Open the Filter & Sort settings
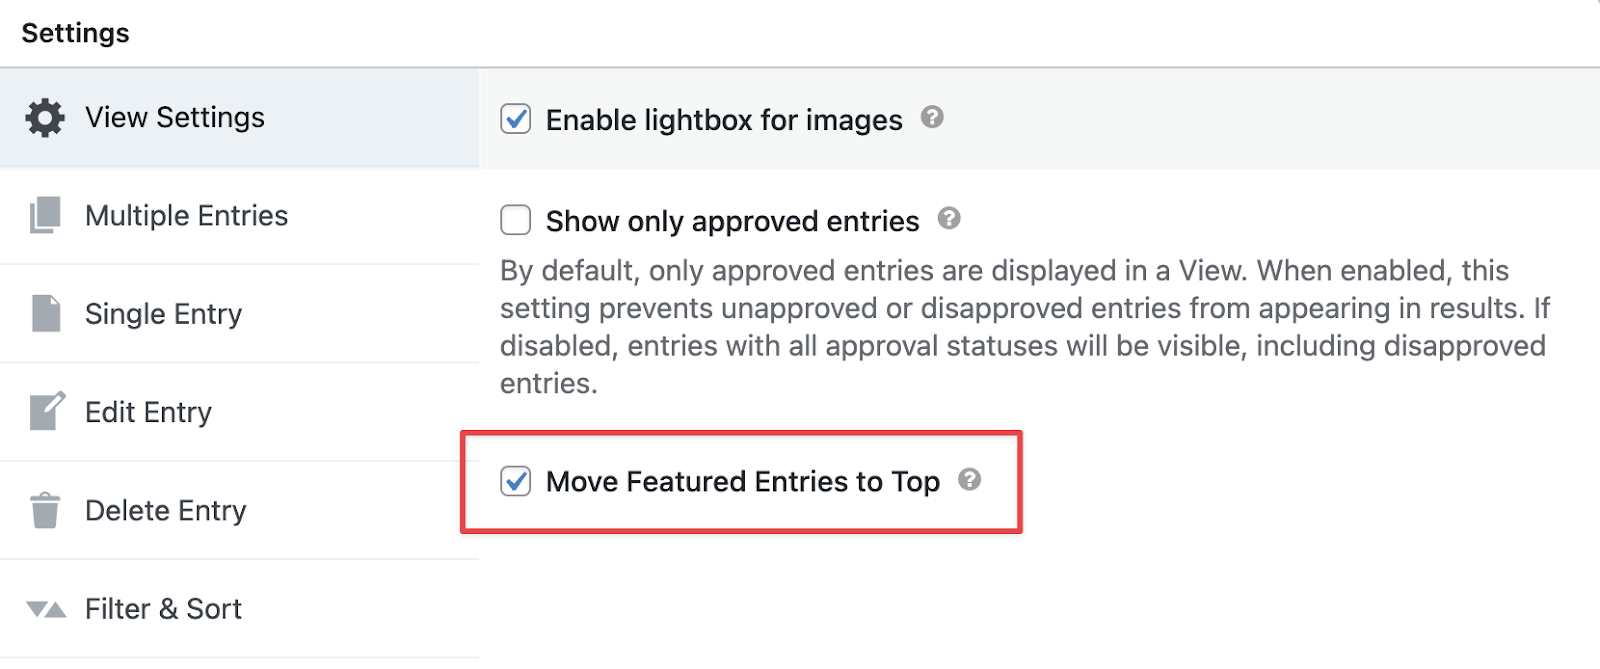 pos(163,608)
